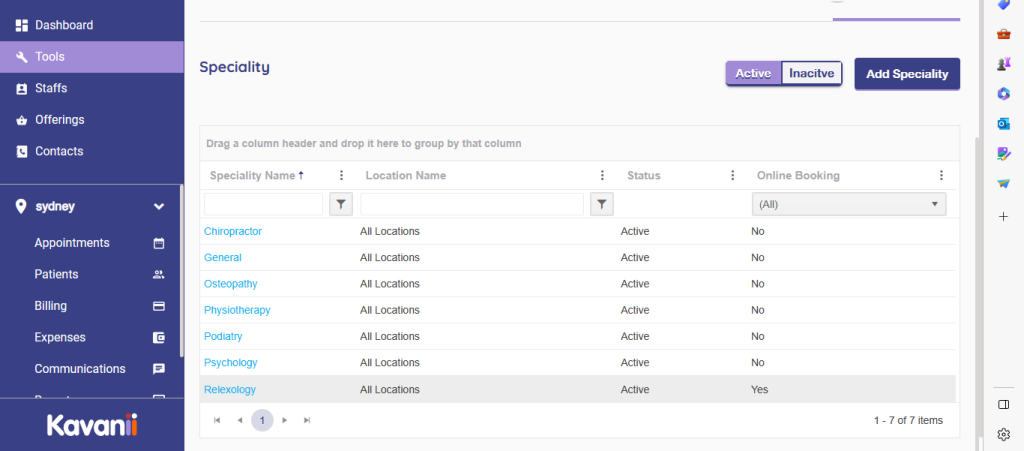
Task: Go to Appointments in the sidebar
Action: pyautogui.click(x=72, y=243)
